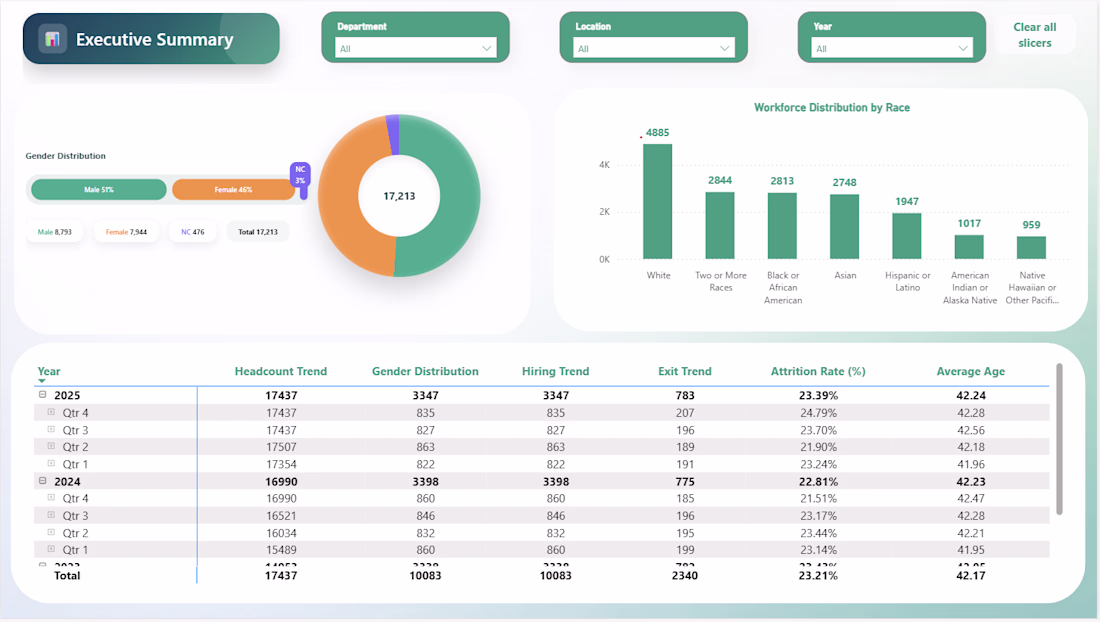Sort by Average Age column header

click(x=971, y=372)
